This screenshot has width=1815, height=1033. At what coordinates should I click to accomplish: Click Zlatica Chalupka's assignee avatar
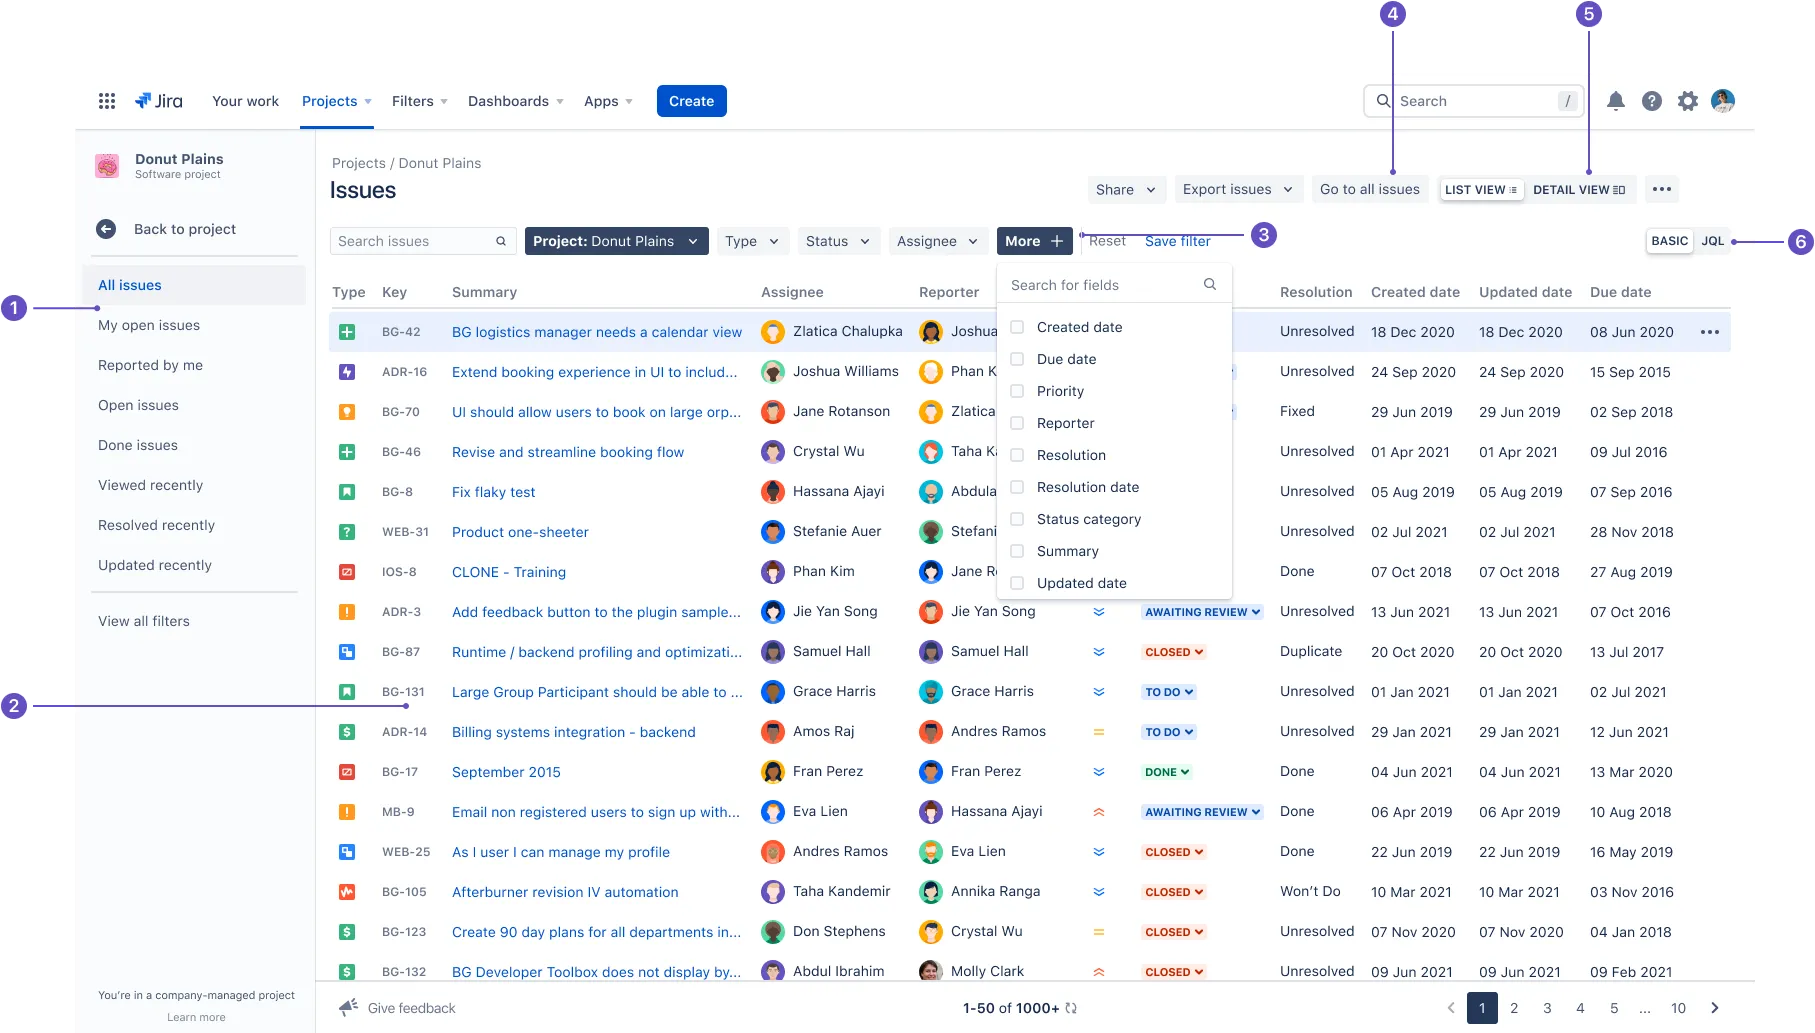click(x=773, y=332)
